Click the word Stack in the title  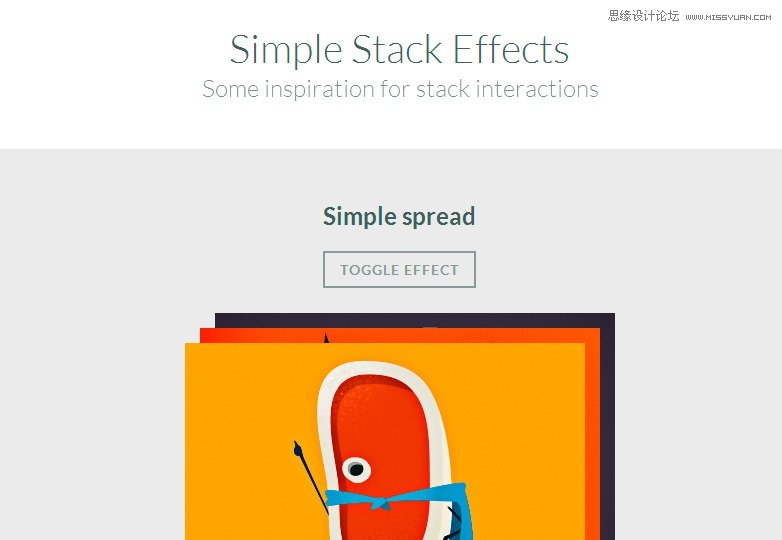pyautogui.click(x=397, y=49)
